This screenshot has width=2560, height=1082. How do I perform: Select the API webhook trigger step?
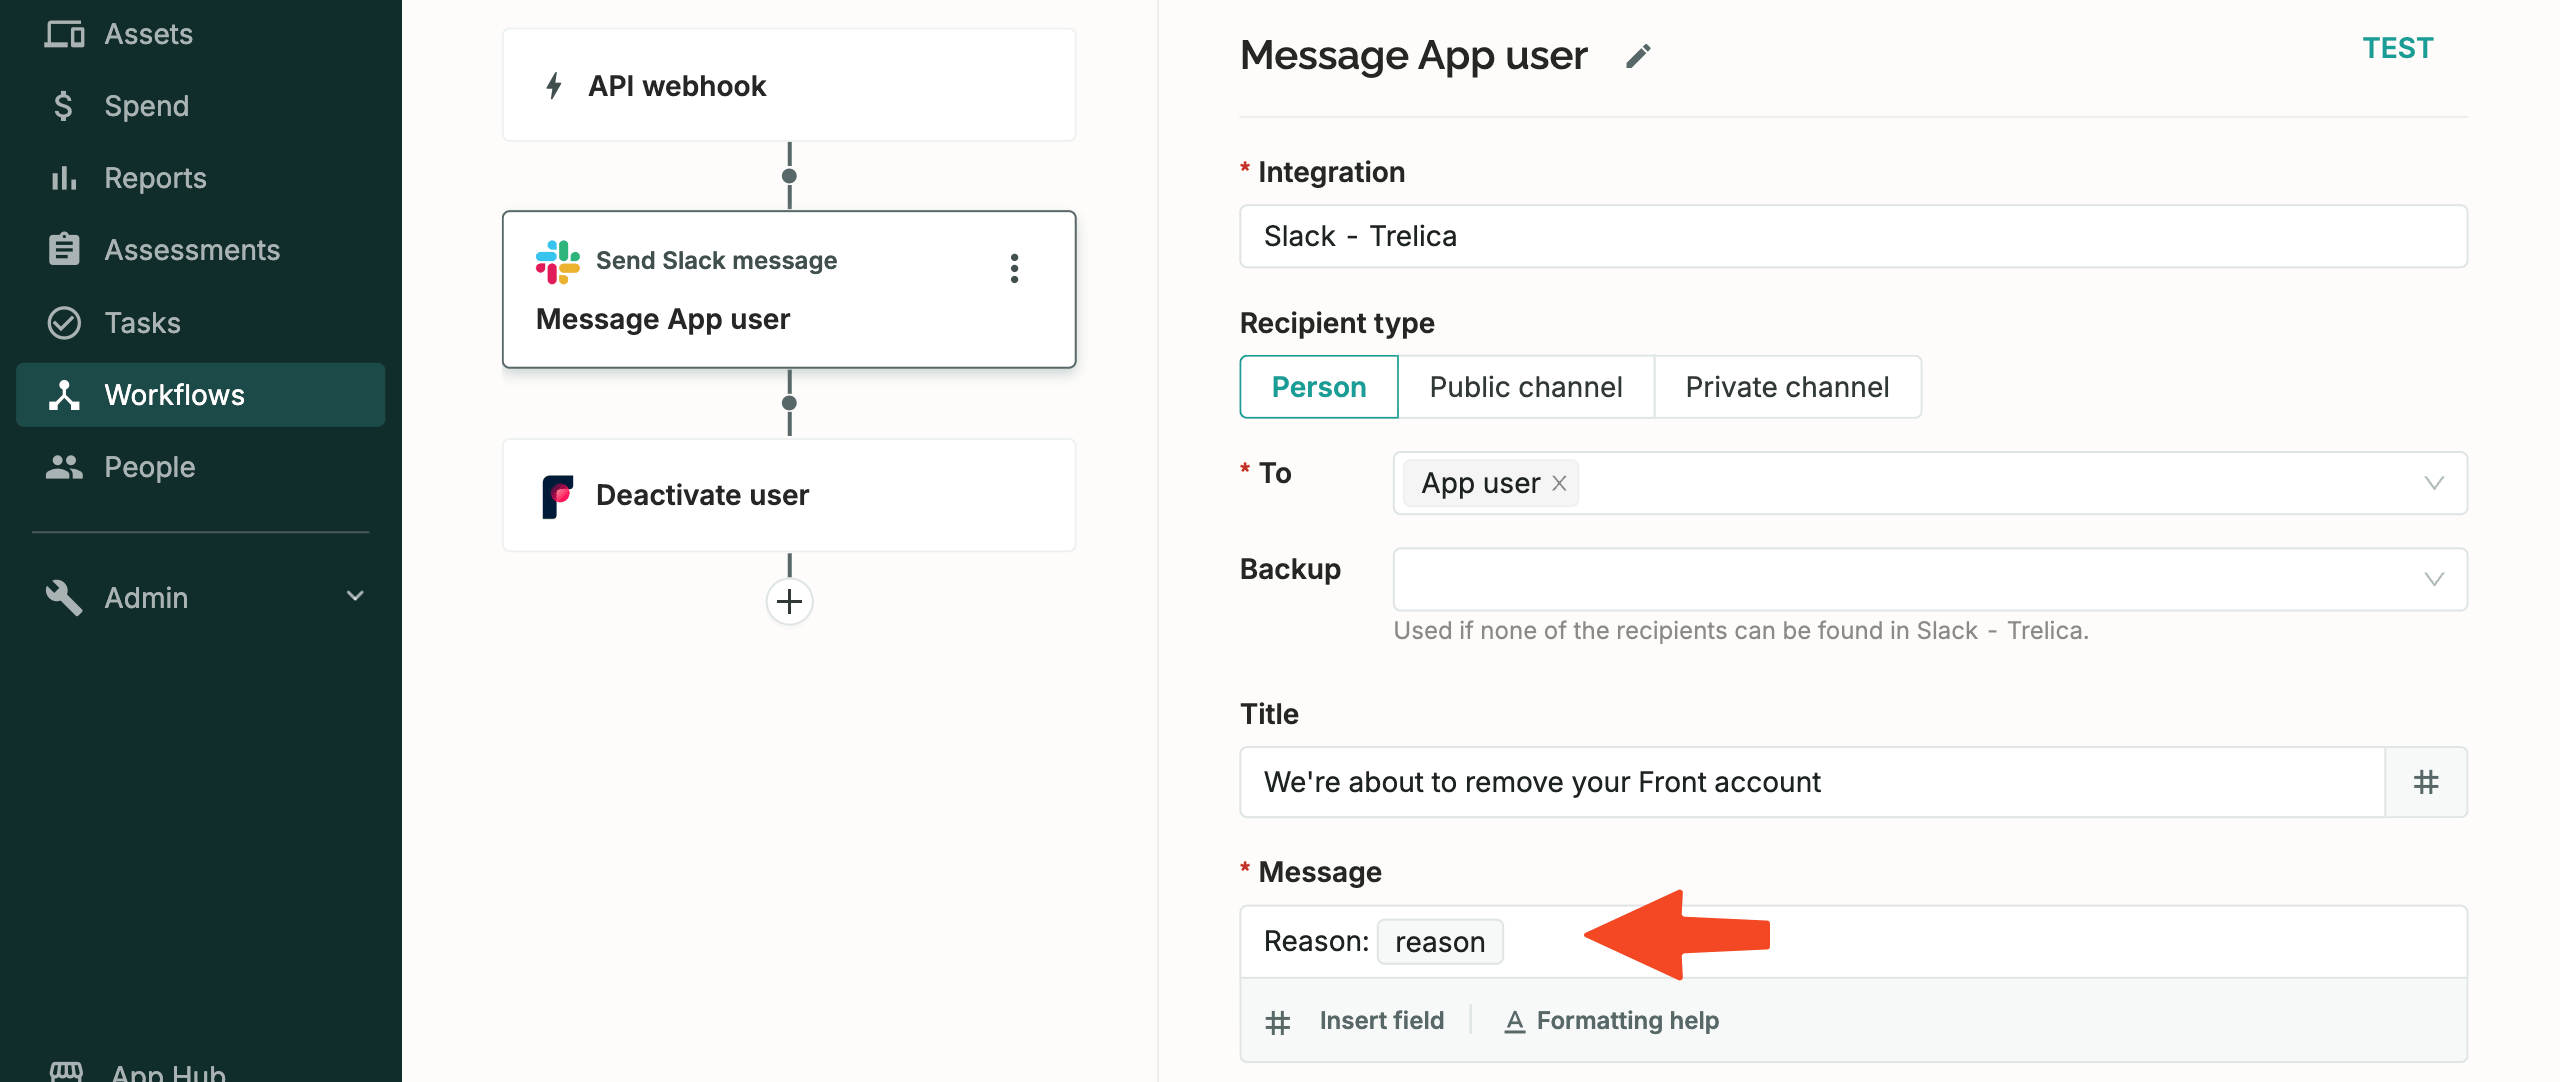coord(789,85)
